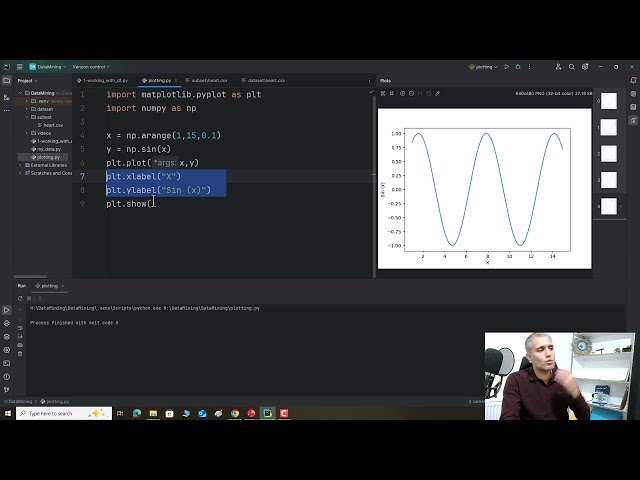Open Search Everywhere magnifier icon

[571, 67]
